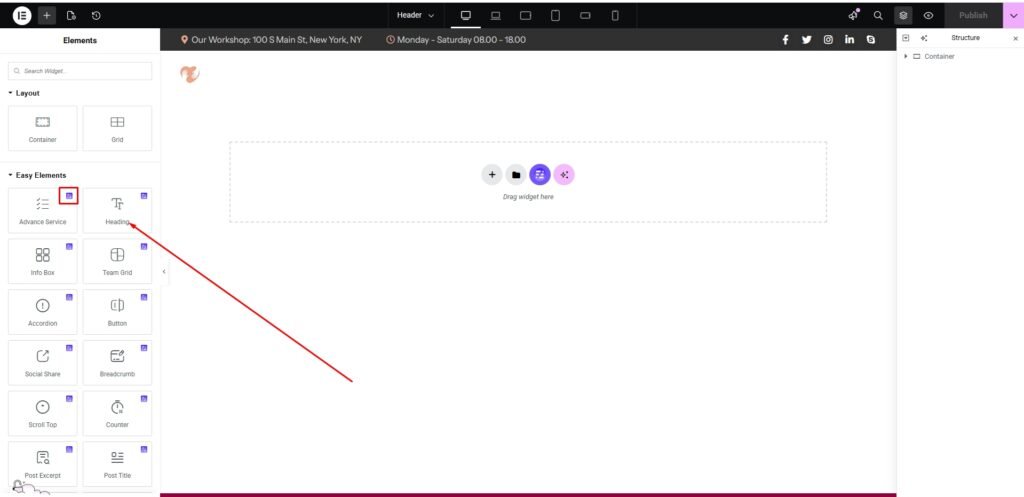1024x497 pixels.
Task: Expand the Container item in Structure tree
Action: pos(906,56)
